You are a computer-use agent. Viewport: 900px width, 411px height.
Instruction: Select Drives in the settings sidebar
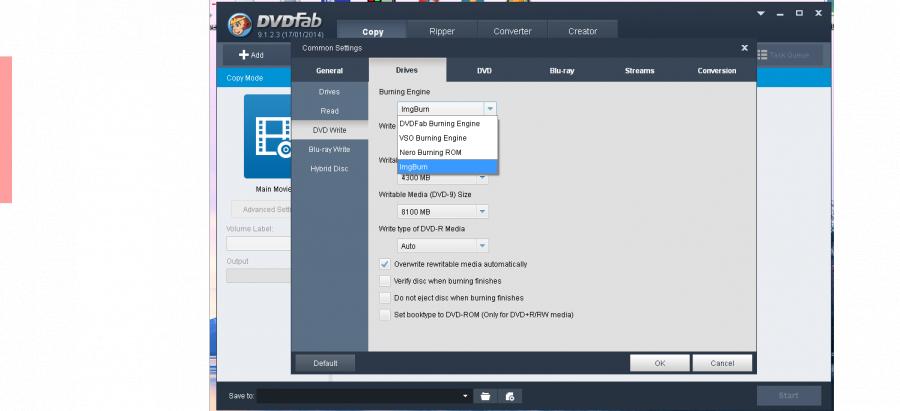pyautogui.click(x=329, y=92)
